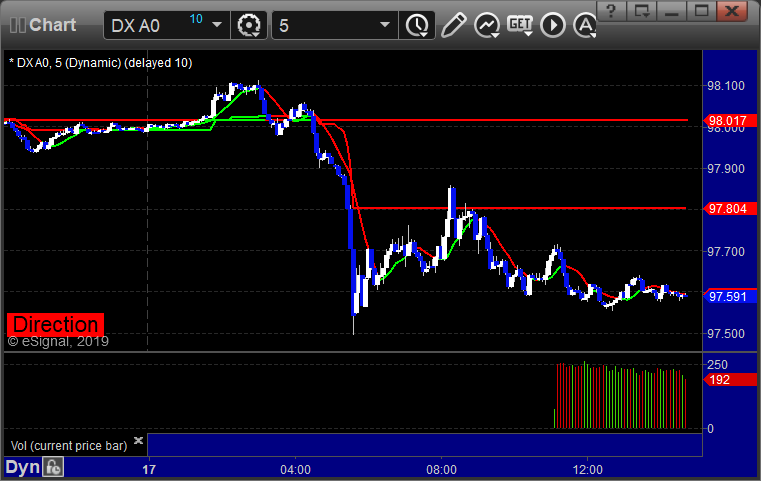Click the 97.804 red price marker
The image size is (761, 481).
(729, 209)
